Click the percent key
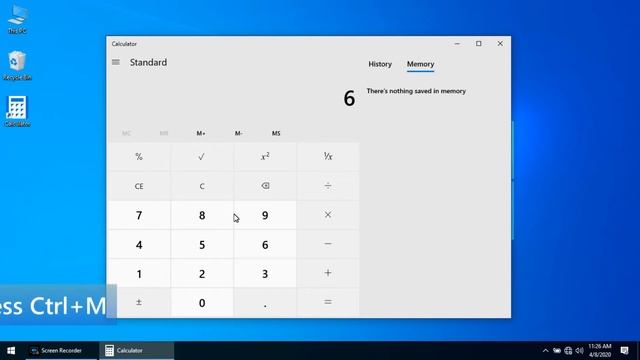Screen dimensions: 640x360 click(x=139, y=157)
